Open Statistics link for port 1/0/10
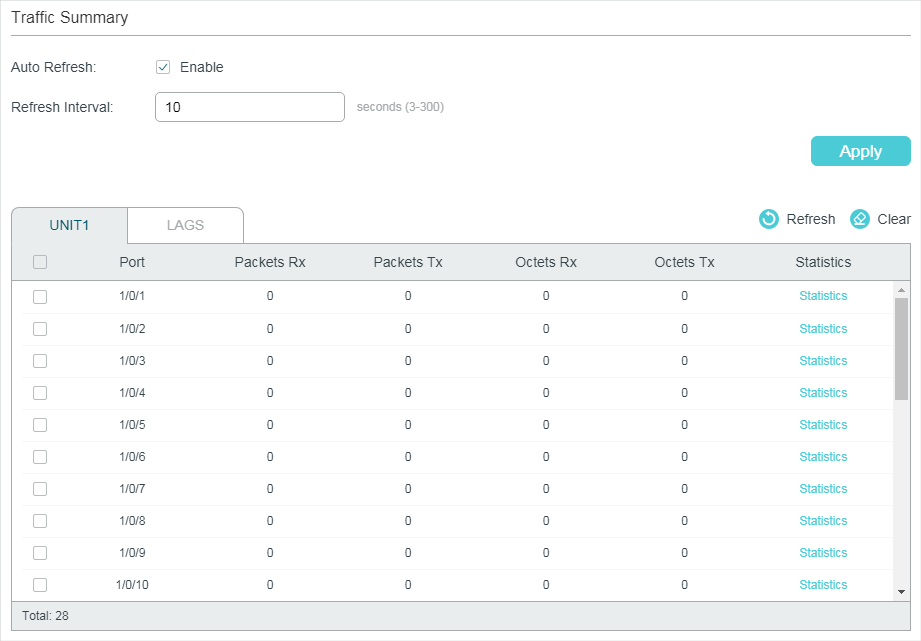This screenshot has width=921, height=641. pyautogui.click(x=823, y=585)
